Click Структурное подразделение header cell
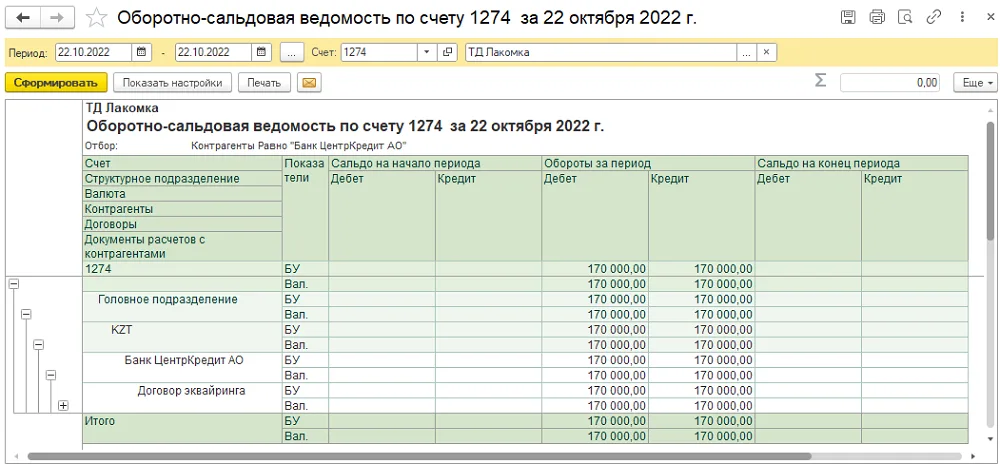1000x464 pixels. [x=182, y=178]
